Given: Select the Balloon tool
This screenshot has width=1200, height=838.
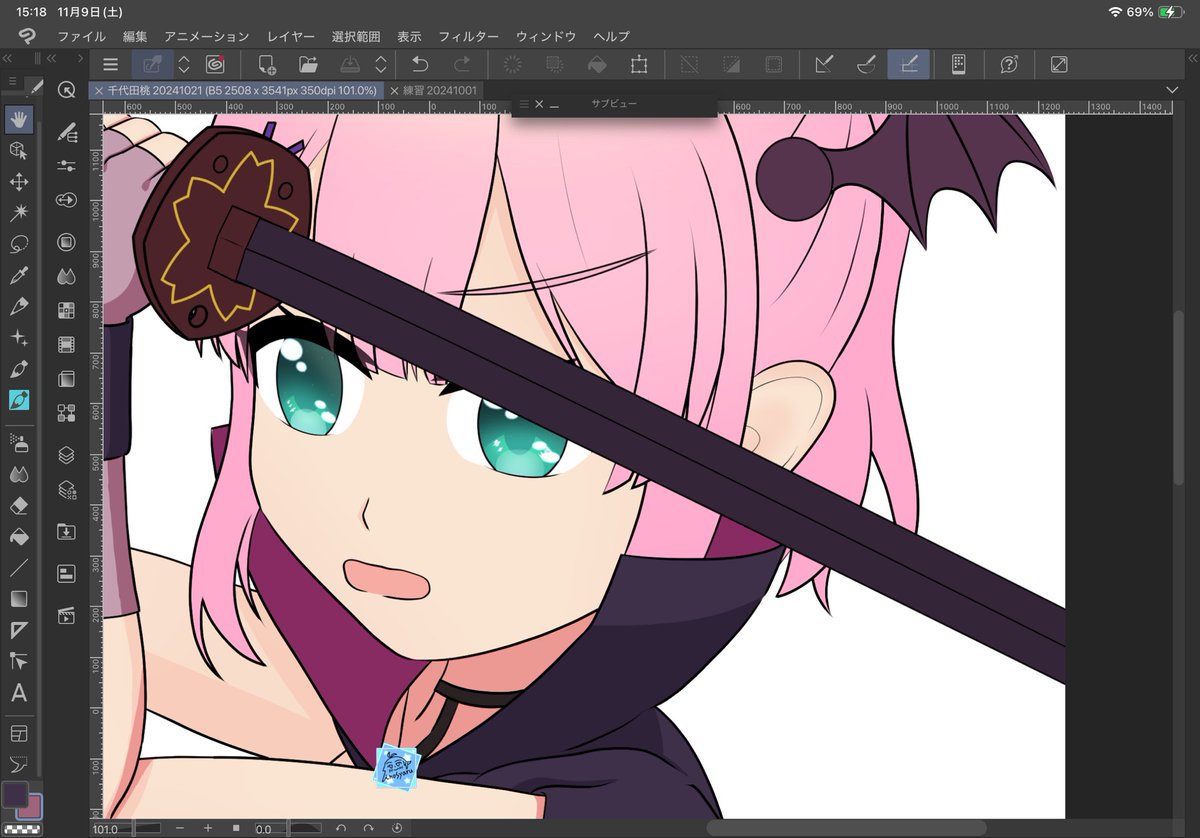Looking at the screenshot, I should (x=18, y=766).
